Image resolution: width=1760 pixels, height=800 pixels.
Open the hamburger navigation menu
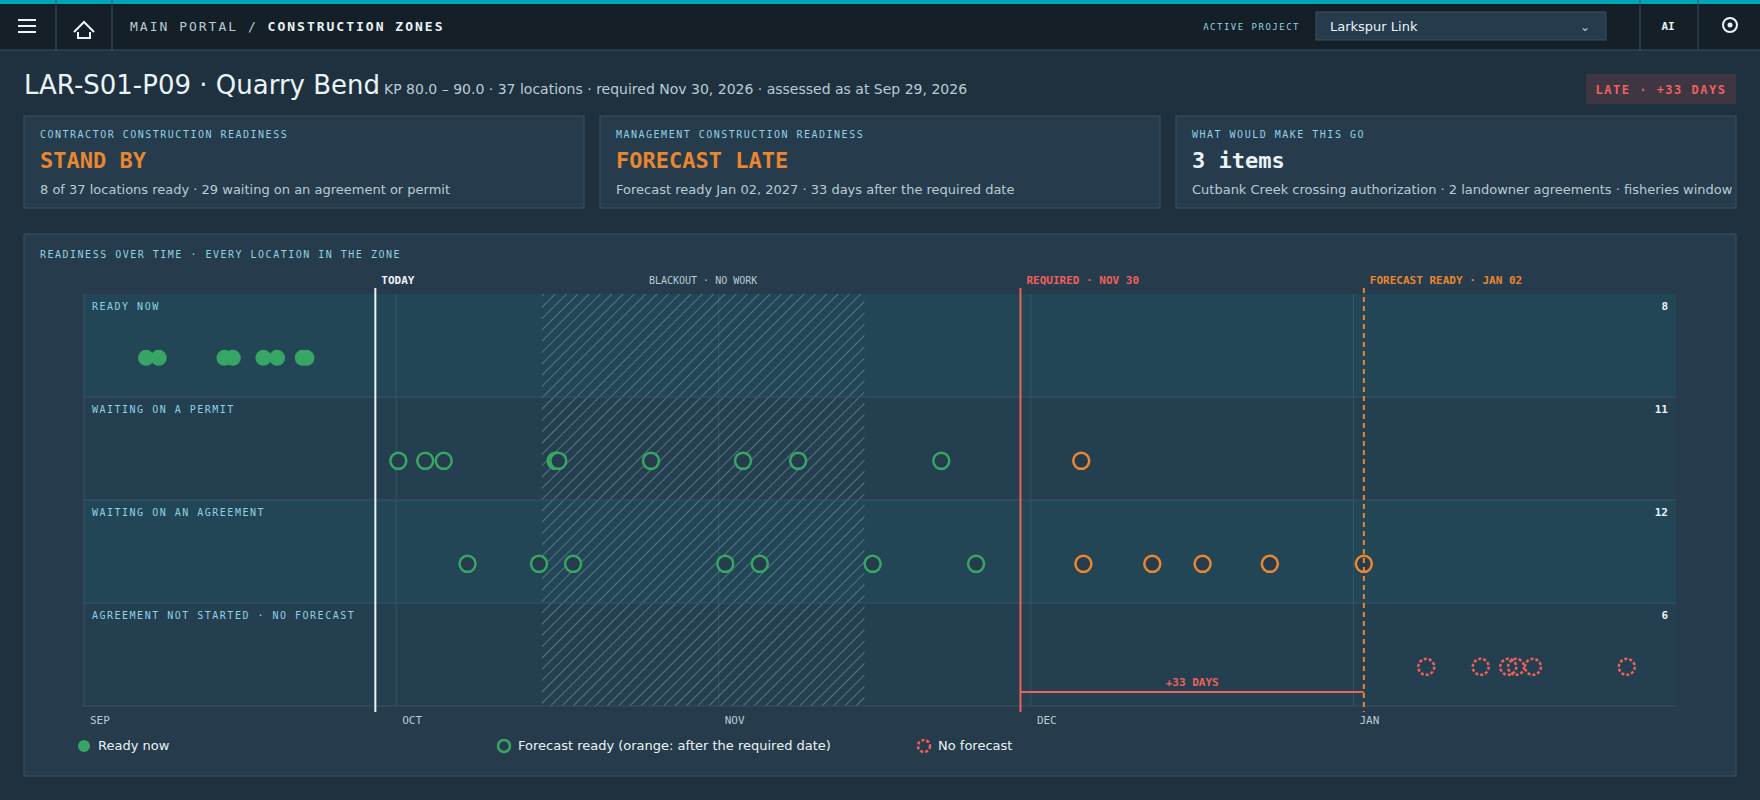(27, 27)
